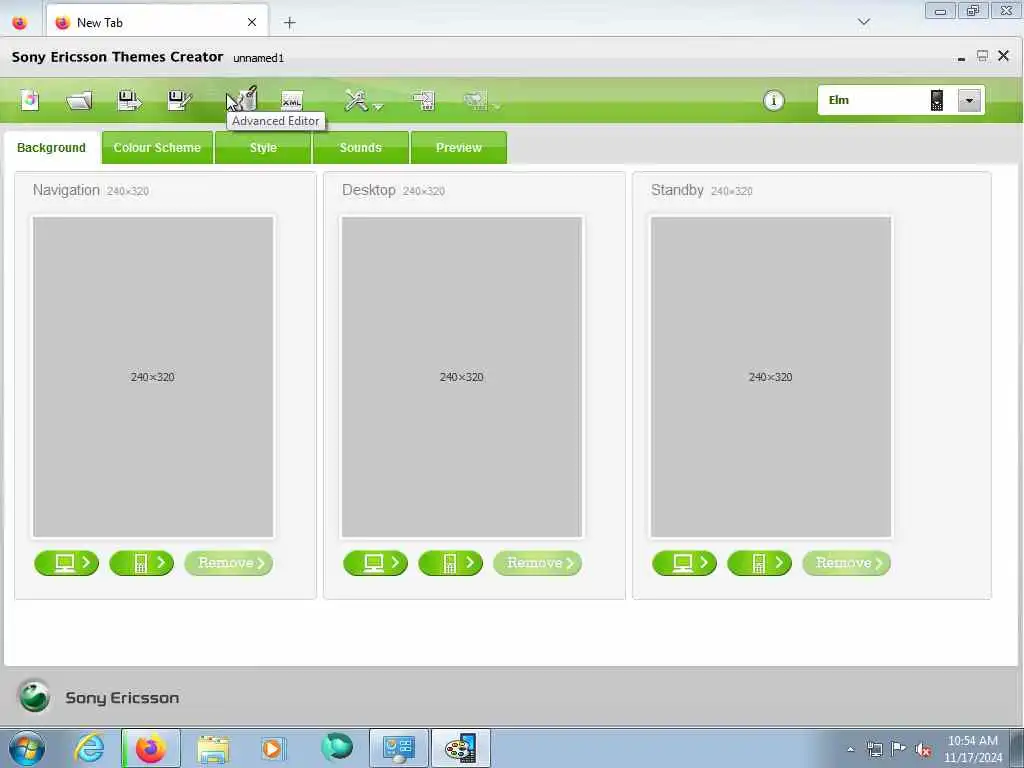Open the XML editor icon
1024x768 pixels.
[x=291, y=101]
